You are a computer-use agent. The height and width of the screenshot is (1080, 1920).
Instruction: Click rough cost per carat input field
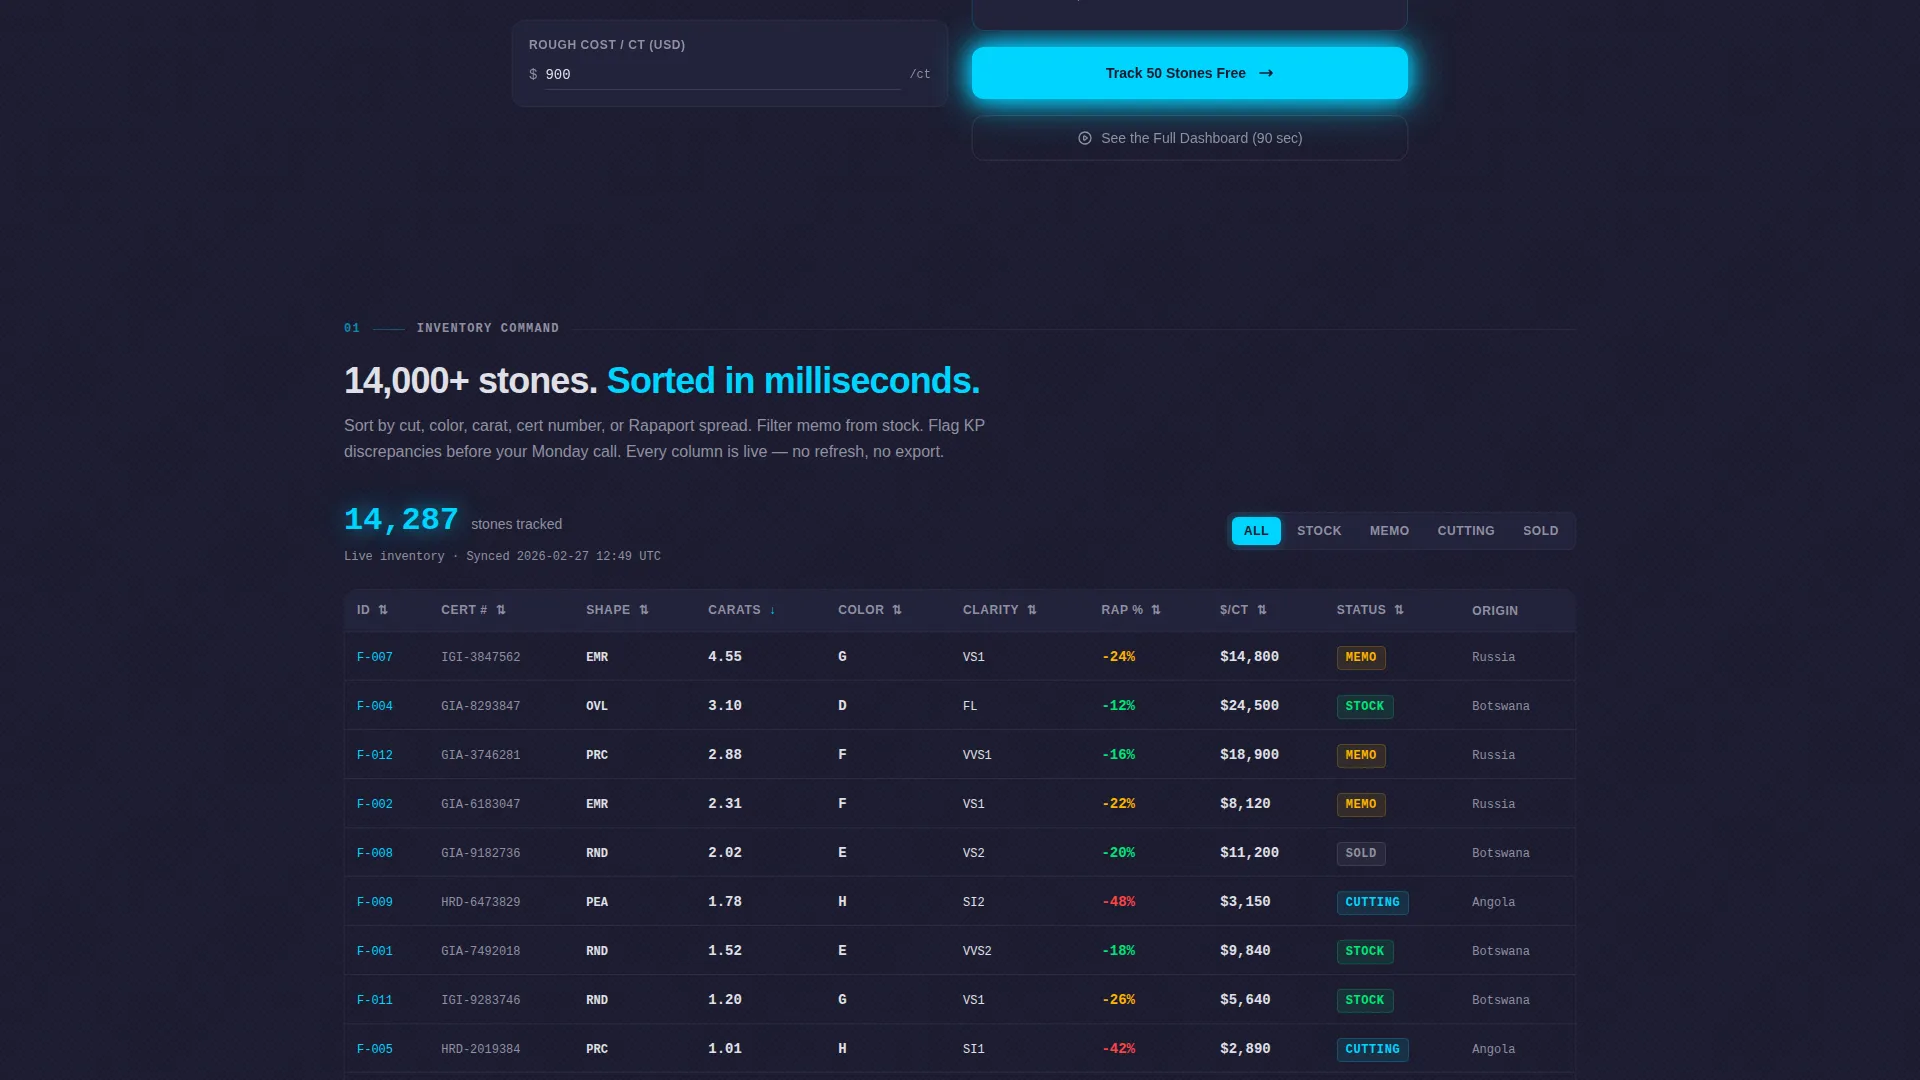coord(723,75)
